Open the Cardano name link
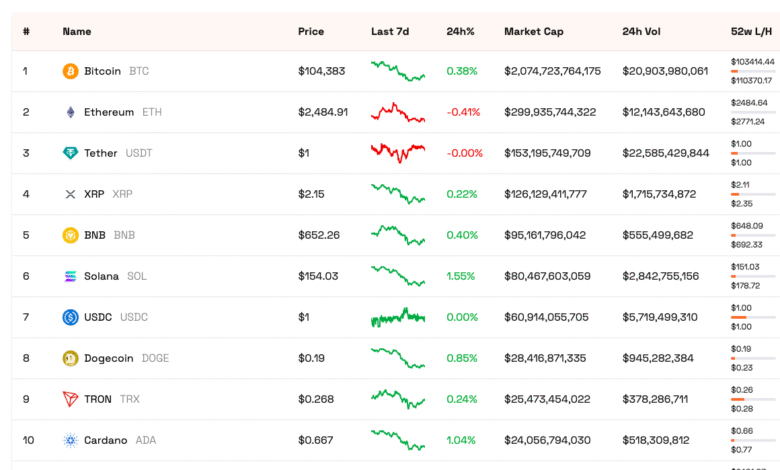This screenshot has width=780, height=470. tap(105, 440)
